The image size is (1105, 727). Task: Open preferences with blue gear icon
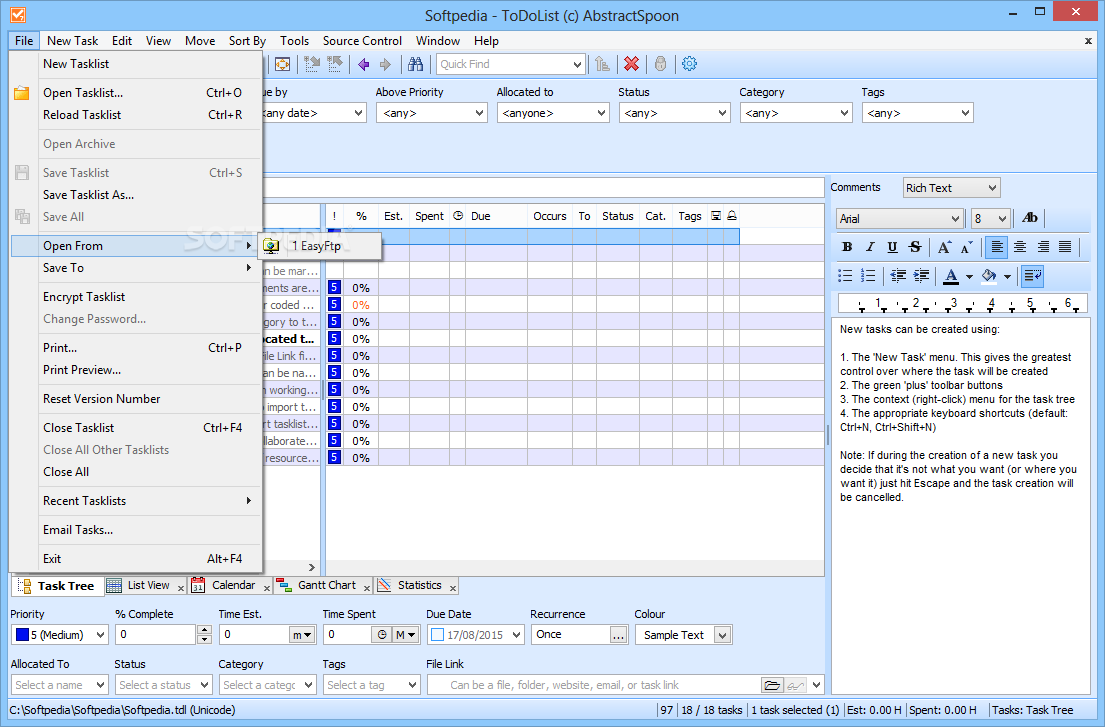689,64
